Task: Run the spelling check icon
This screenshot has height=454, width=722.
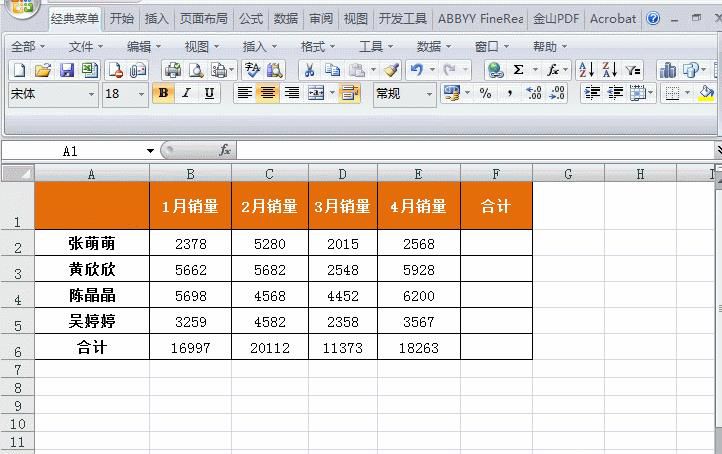Action: click(252, 70)
